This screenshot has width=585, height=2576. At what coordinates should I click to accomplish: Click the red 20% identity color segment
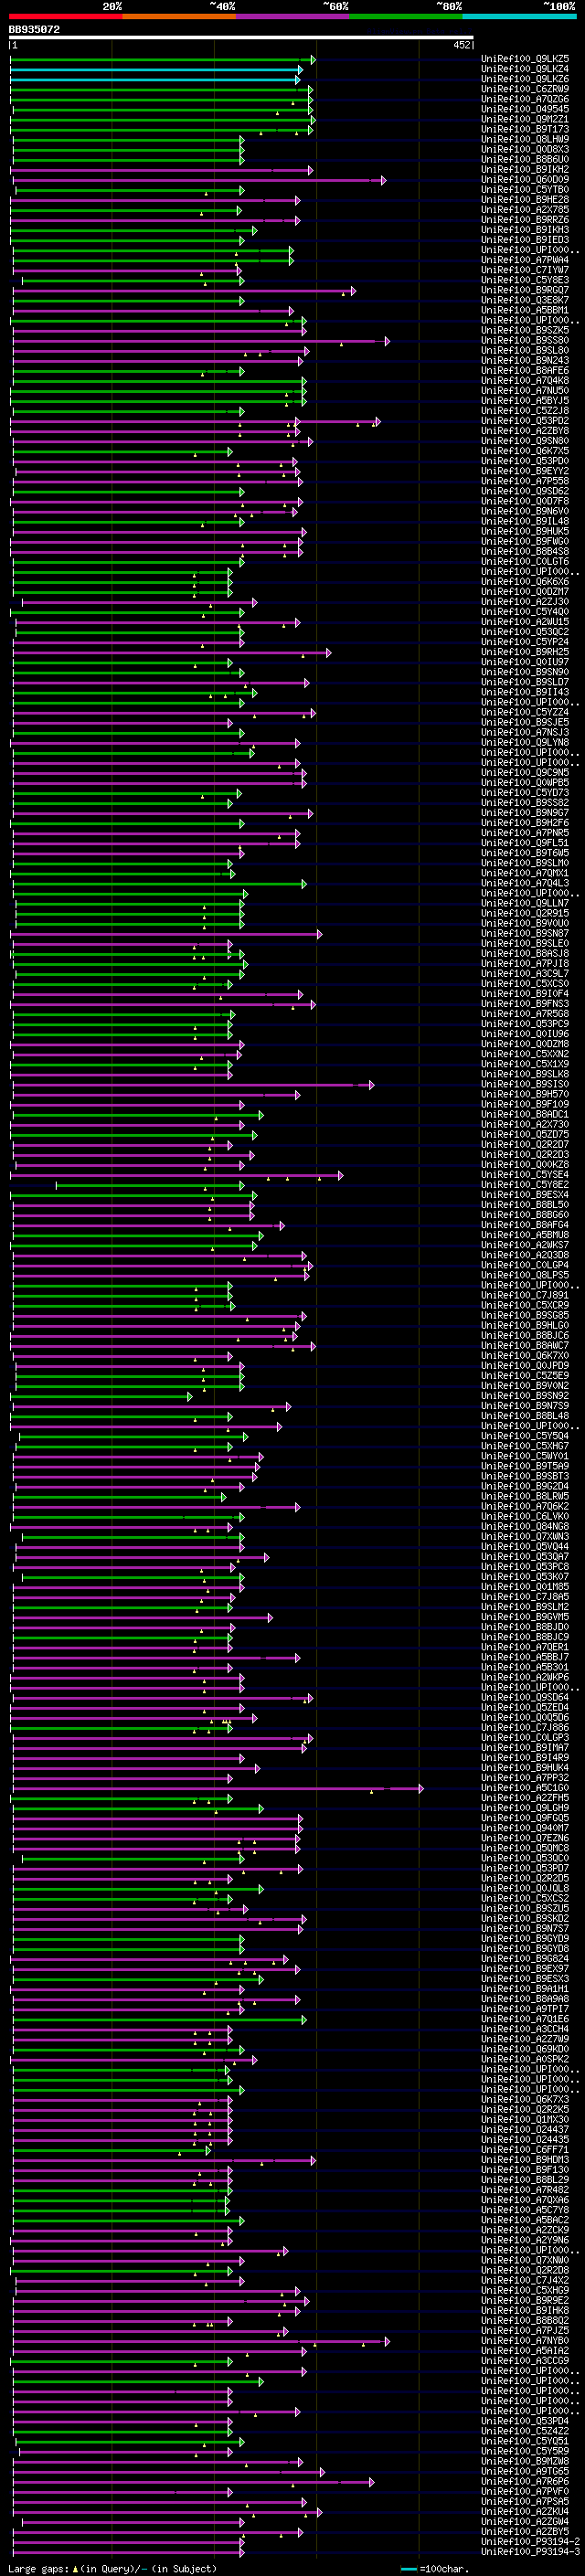click(x=65, y=16)
